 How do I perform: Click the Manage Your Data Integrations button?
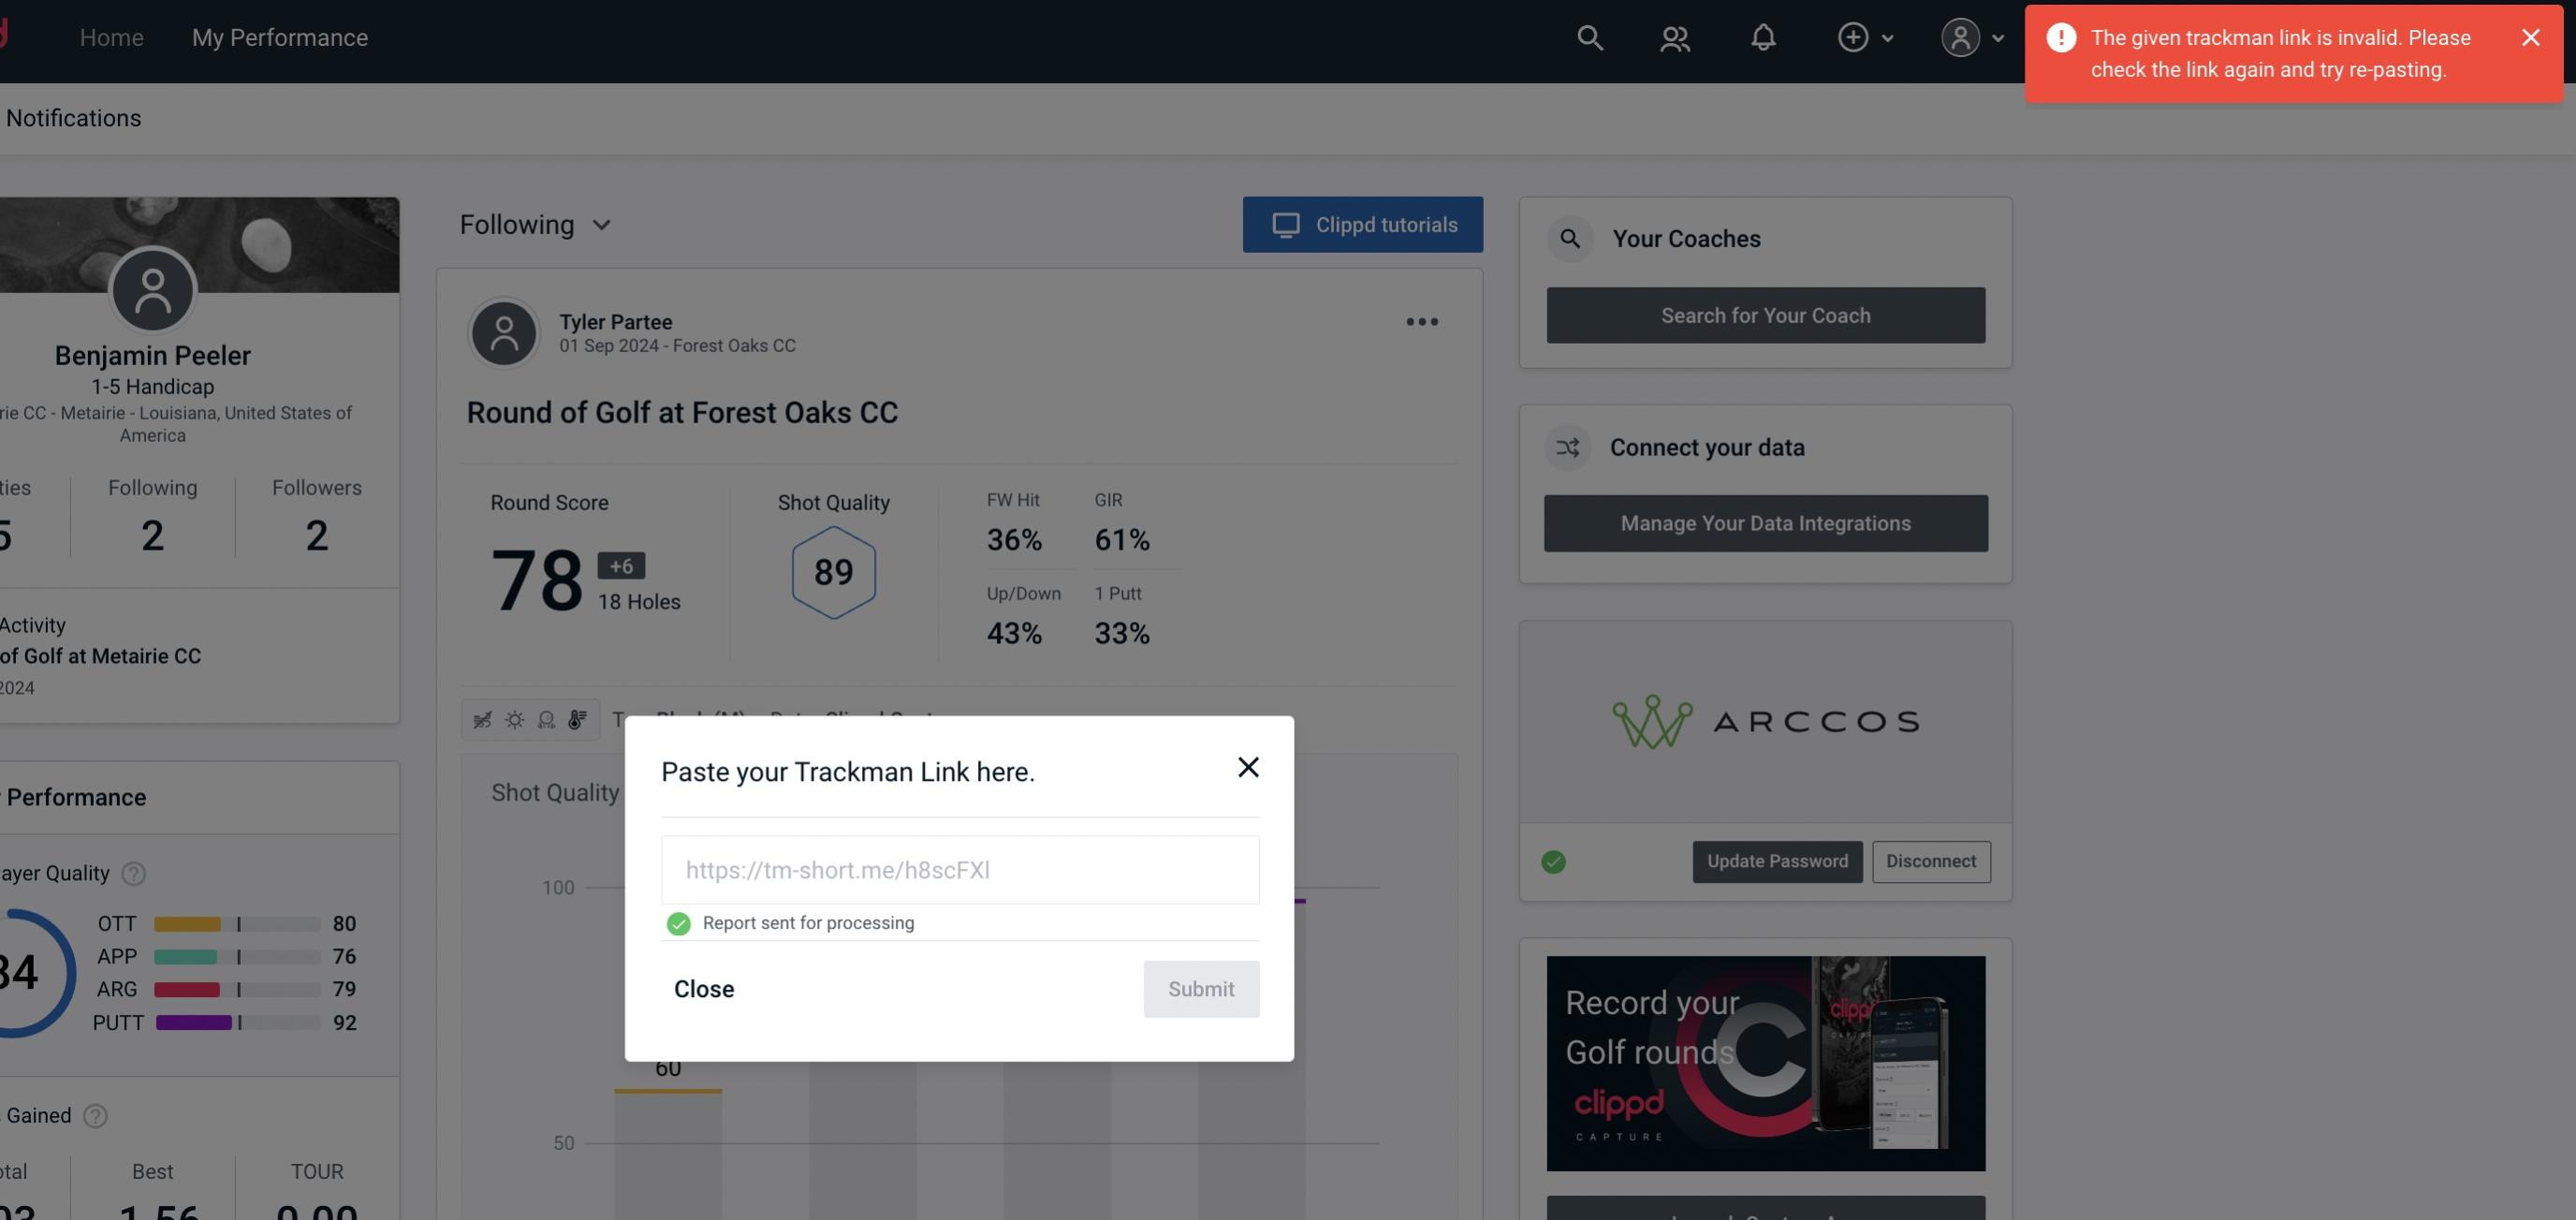click(x=1766, y=522)
